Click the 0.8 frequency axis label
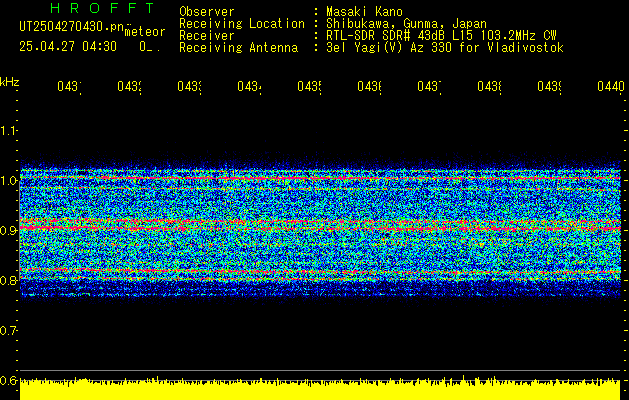The image size is (629, 400). 8,280
